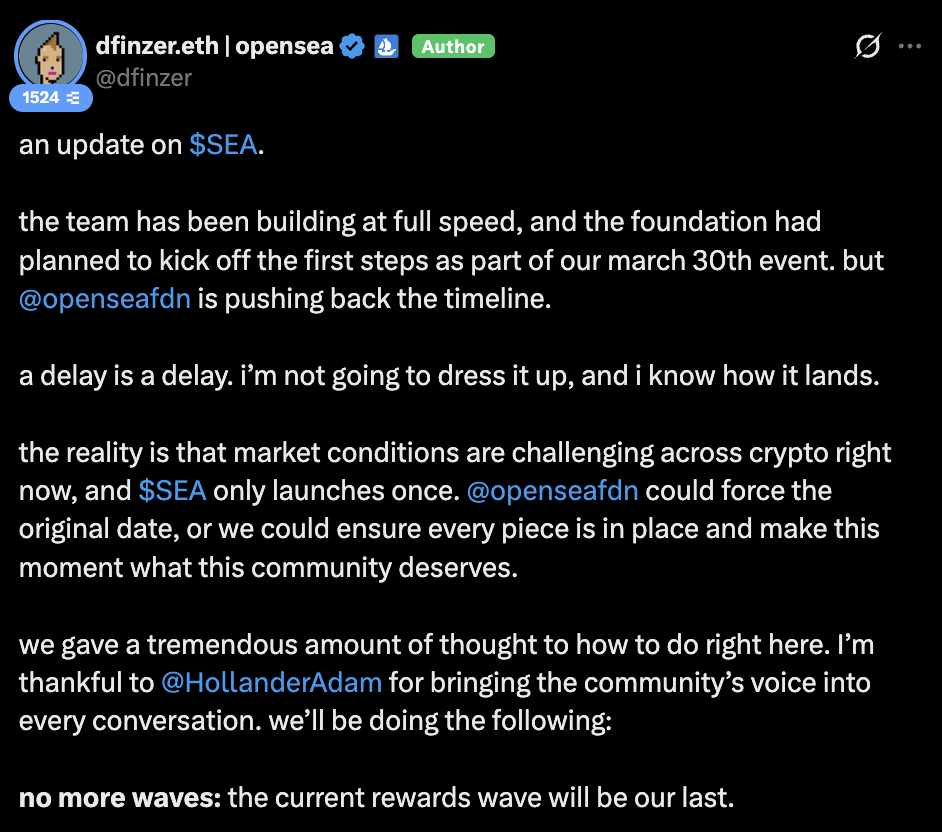Open $SEA cashtag before 'only launches once'
Viewport: 942px width, 832px height.
pyautogui.click(x=172, y=491)
